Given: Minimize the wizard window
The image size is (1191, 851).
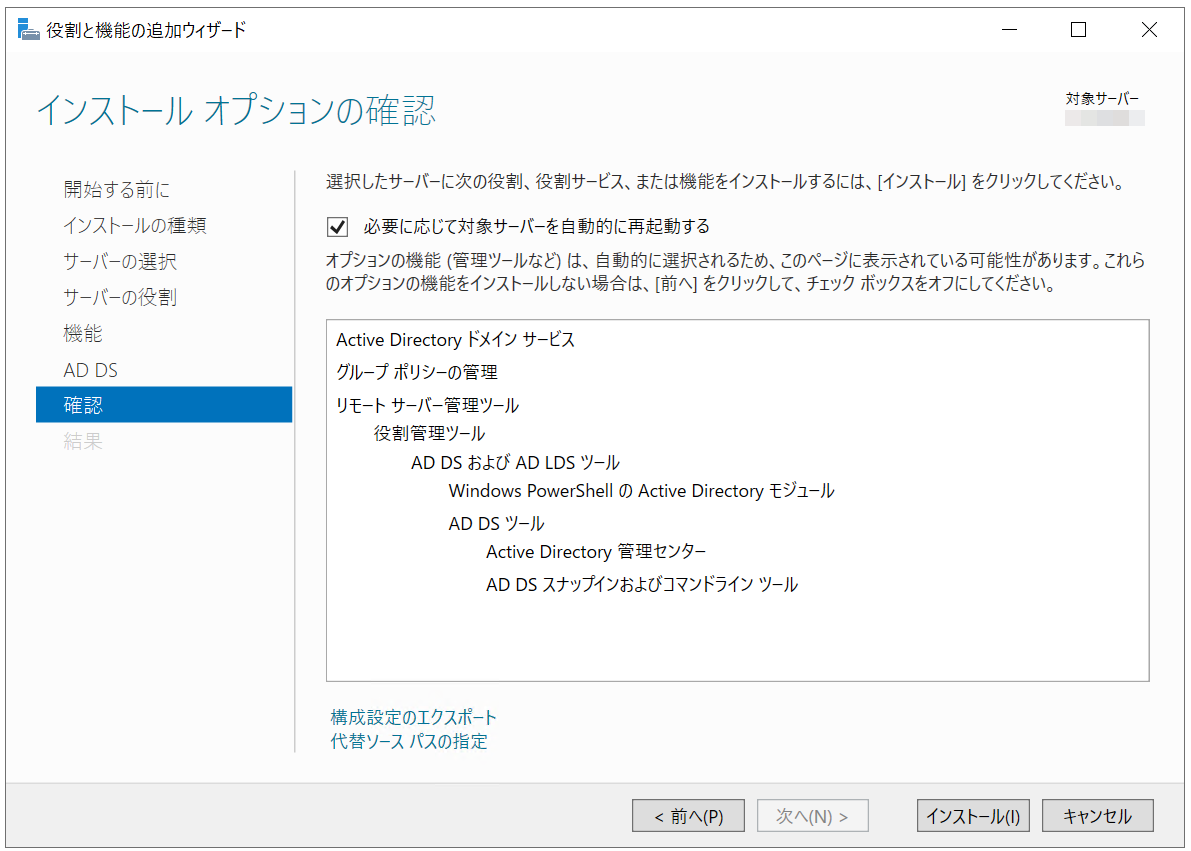Looking at the screenshot, I should pos(1009,30).
